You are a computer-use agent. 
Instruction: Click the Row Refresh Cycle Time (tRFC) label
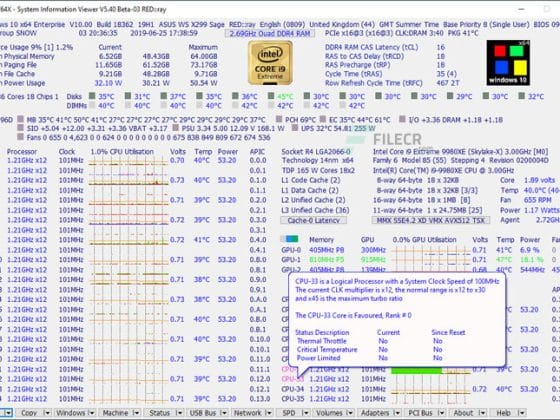coord(374,83)
